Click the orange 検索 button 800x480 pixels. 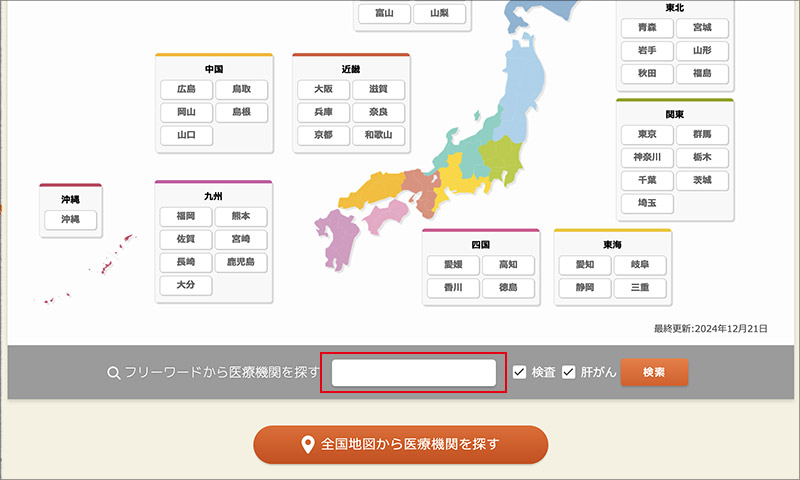pos(654,372)
